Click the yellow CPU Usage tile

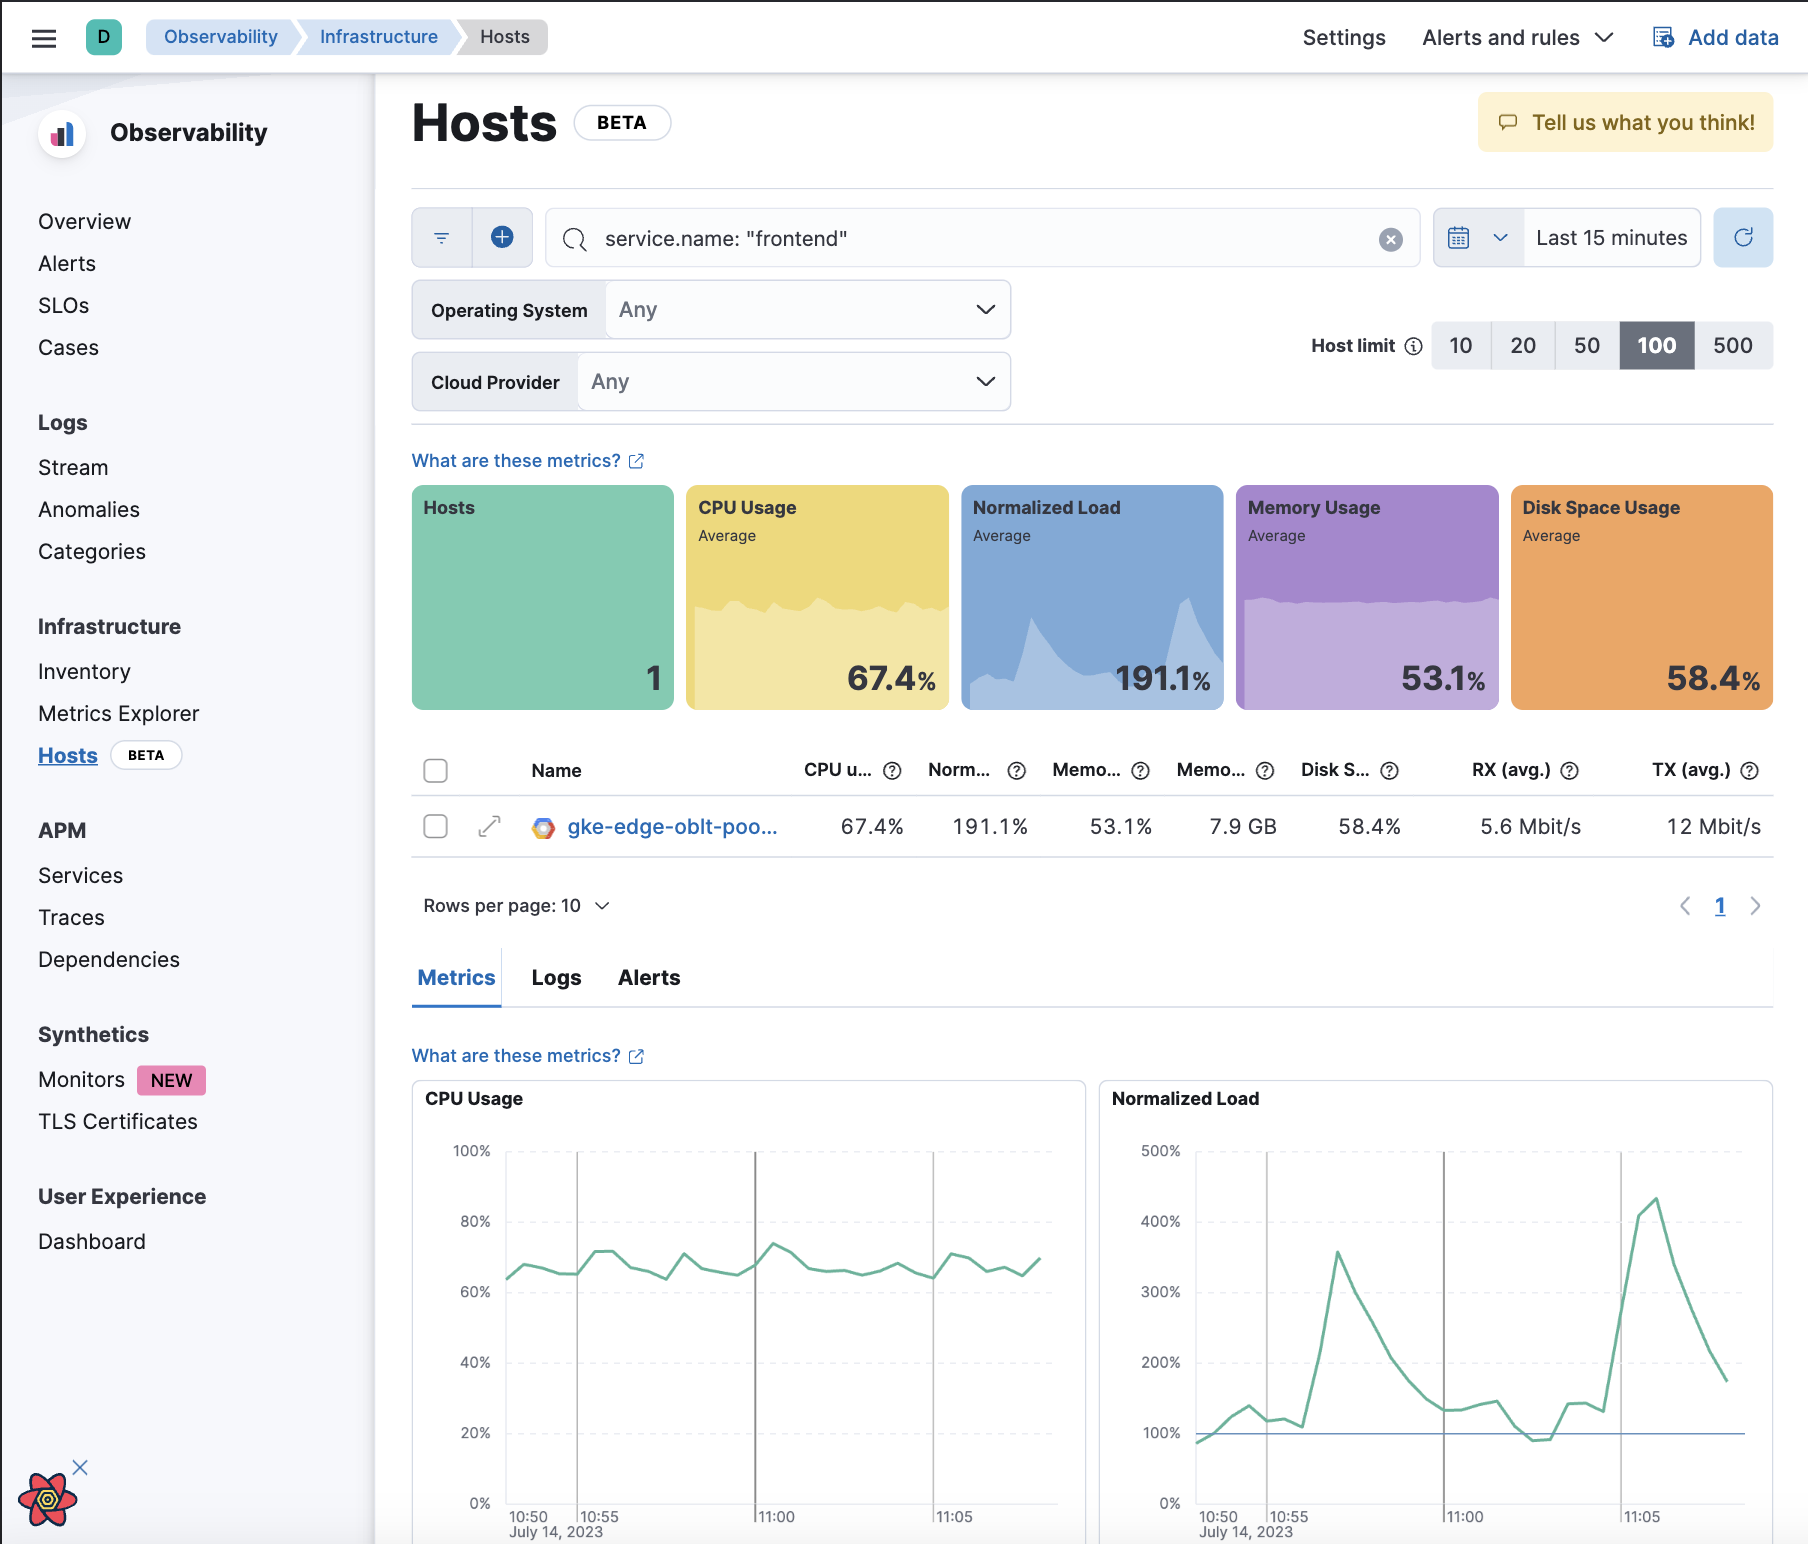pyautogui.click(x=817, y=598)
